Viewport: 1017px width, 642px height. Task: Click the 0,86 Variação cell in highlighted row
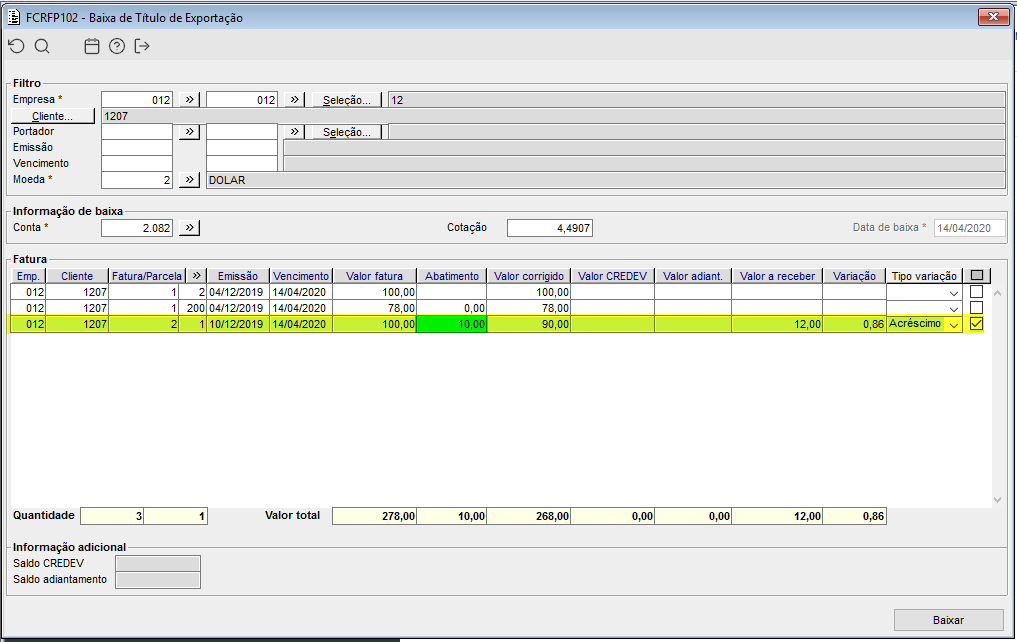coord(854,324)
